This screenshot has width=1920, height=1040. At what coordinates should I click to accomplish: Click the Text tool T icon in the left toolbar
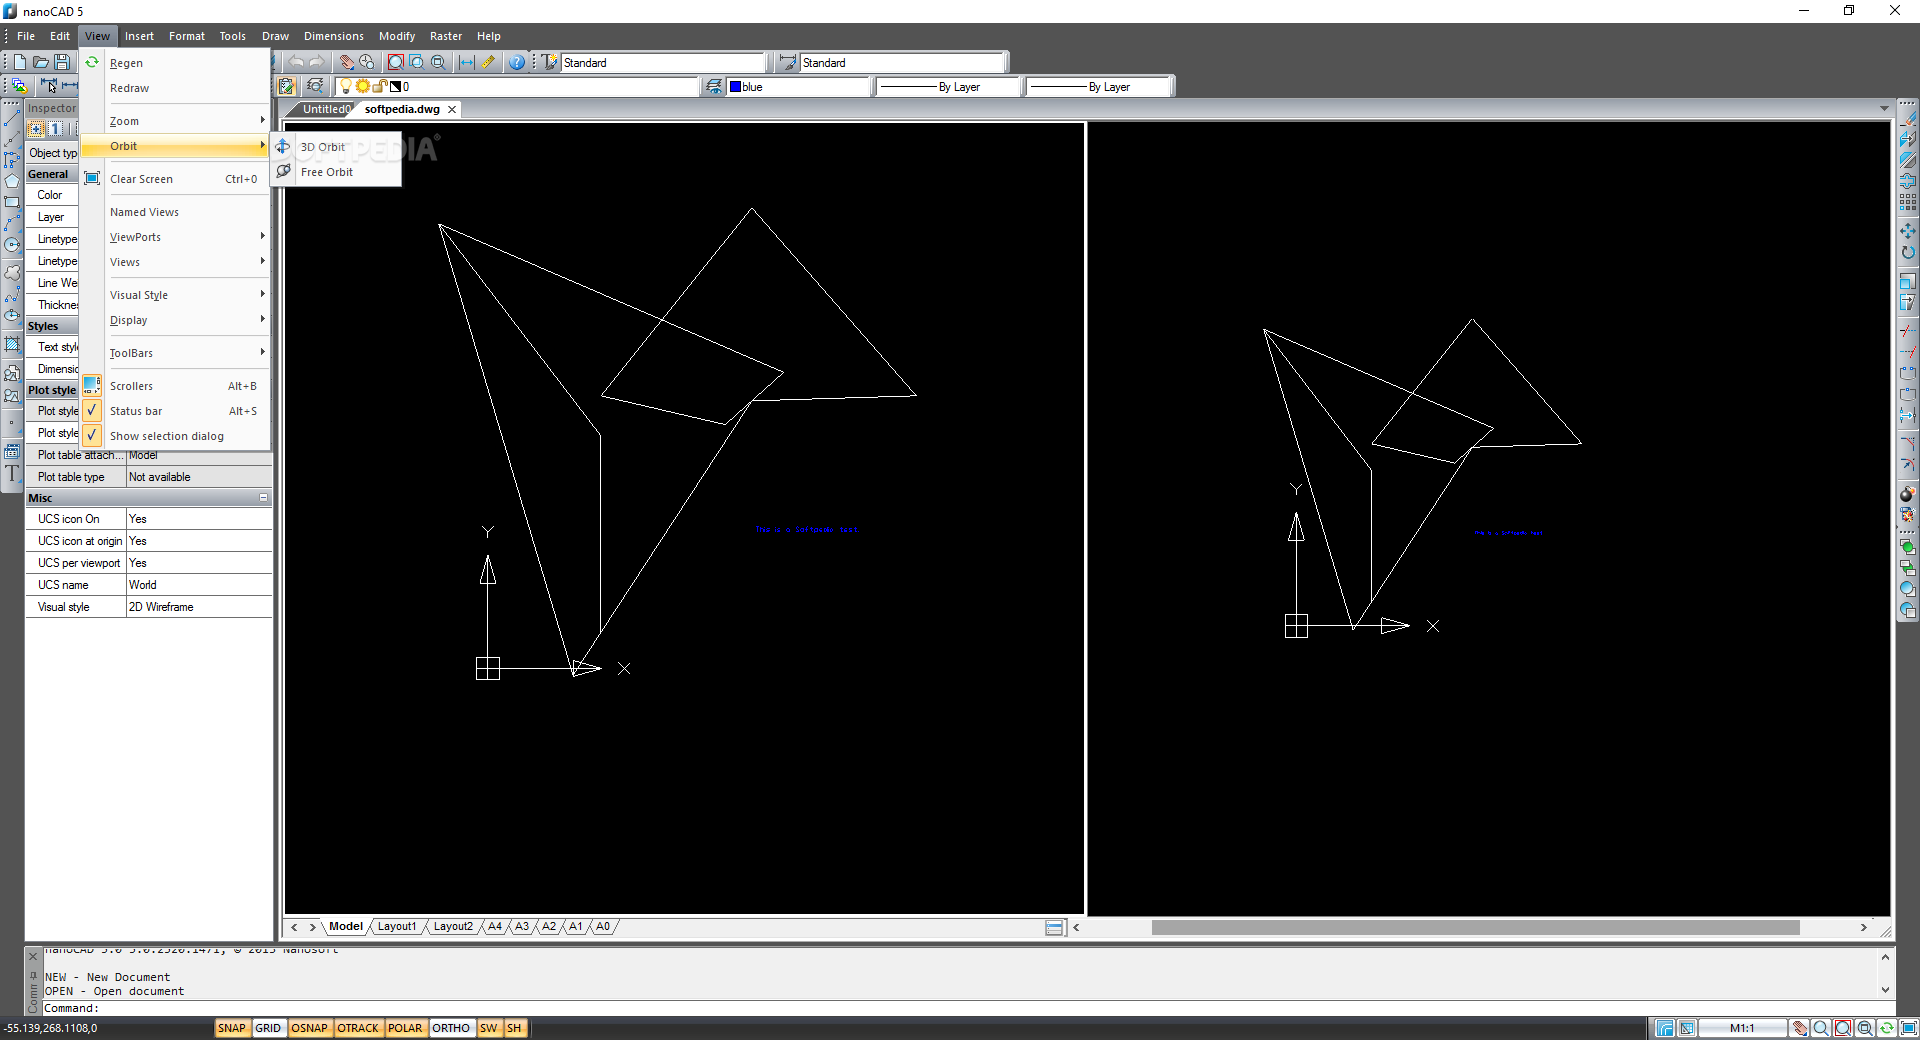click(12, 474)
